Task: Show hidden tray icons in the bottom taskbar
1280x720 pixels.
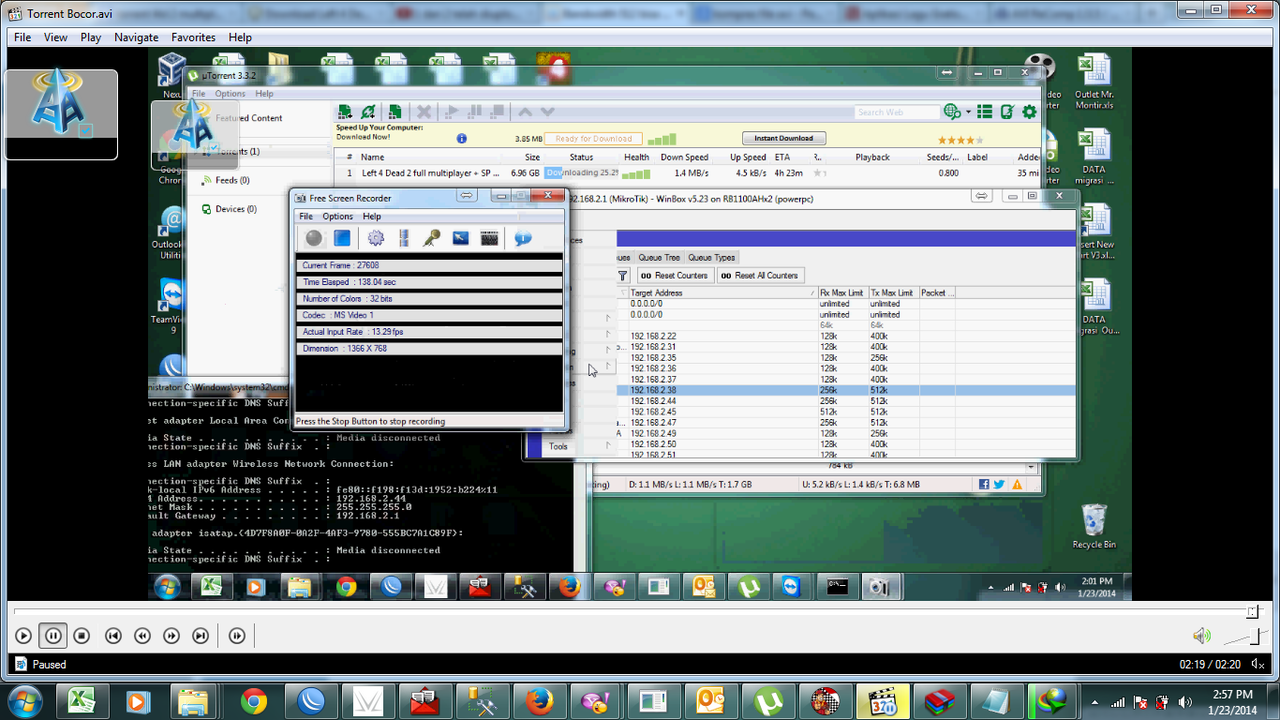Action: point(1097,702)
